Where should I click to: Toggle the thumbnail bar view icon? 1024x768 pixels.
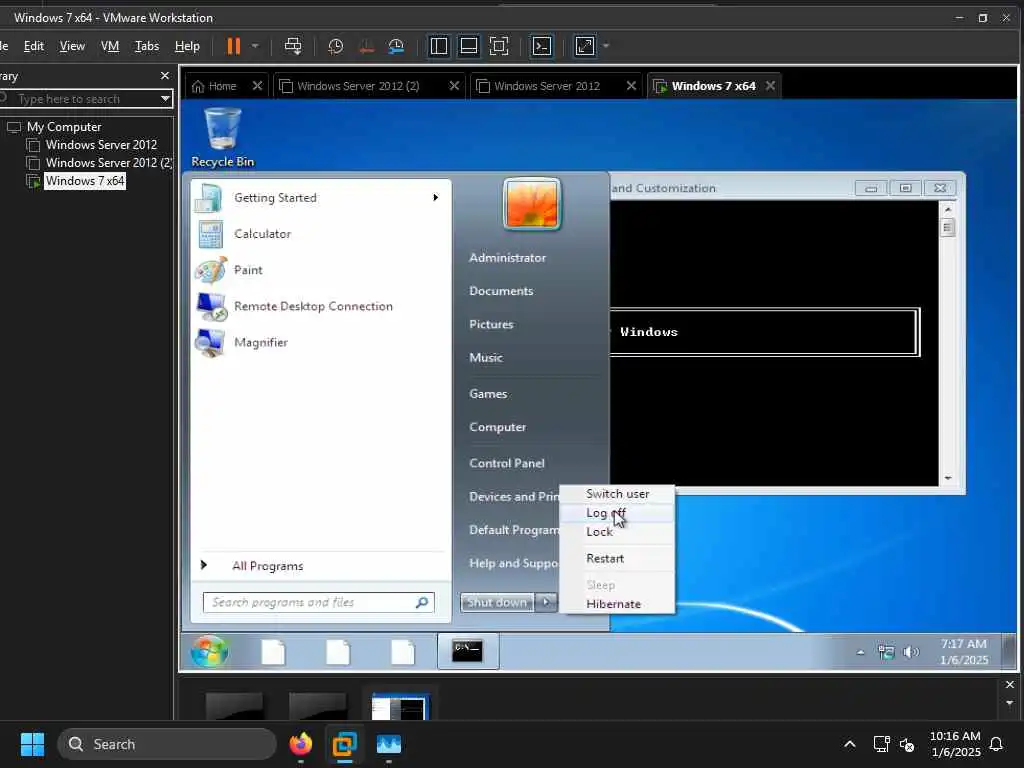(469, 46)
